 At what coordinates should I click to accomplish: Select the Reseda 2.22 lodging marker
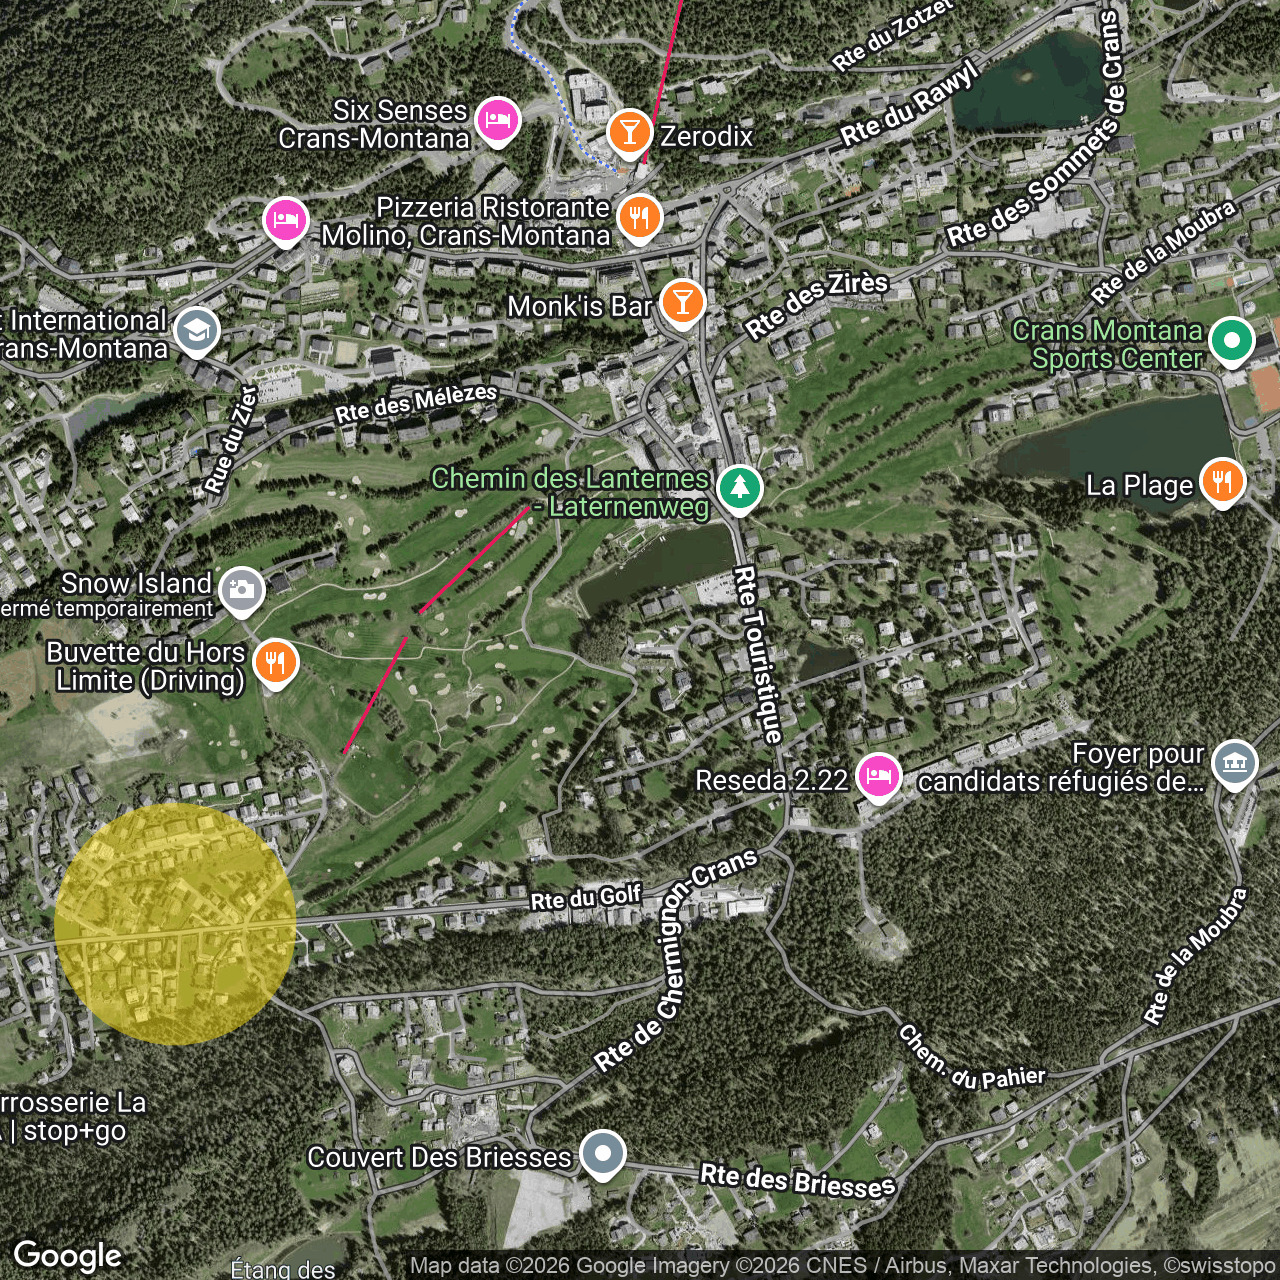pyautogui.click(x=878, y=777)
